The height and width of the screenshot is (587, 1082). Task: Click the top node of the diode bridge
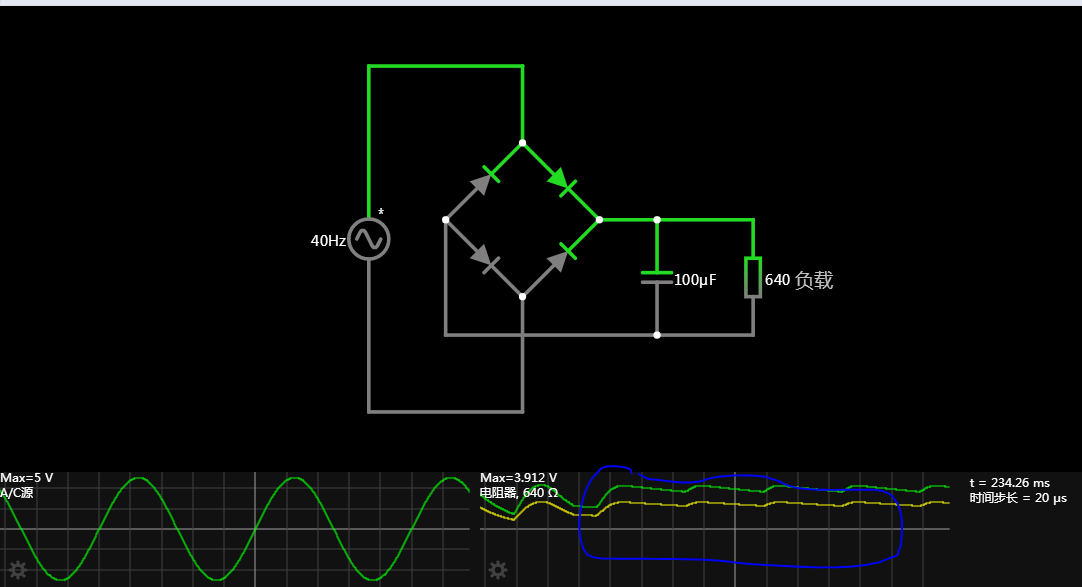pos(522,142)
